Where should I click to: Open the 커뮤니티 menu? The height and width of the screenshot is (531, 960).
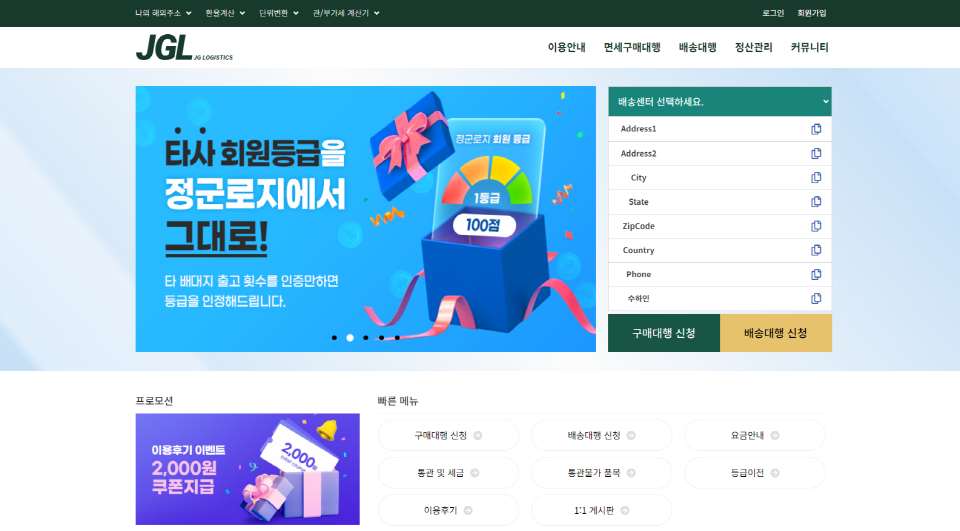pyautogui.click(x=809, y=47)
